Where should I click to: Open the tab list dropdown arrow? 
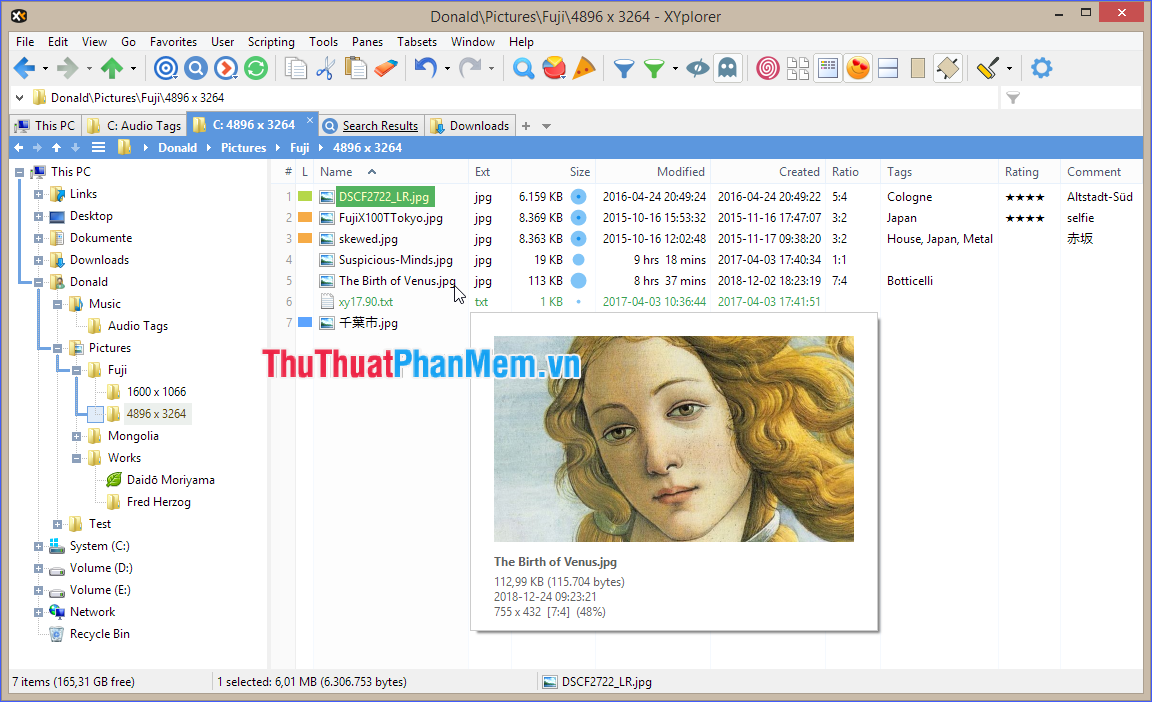547,126
